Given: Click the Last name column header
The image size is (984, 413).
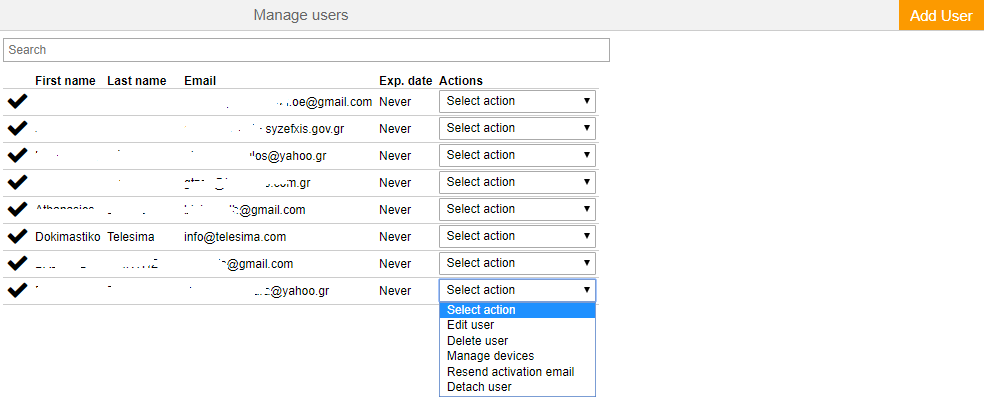Looking at the screenshot, I should tap(137, 81).
